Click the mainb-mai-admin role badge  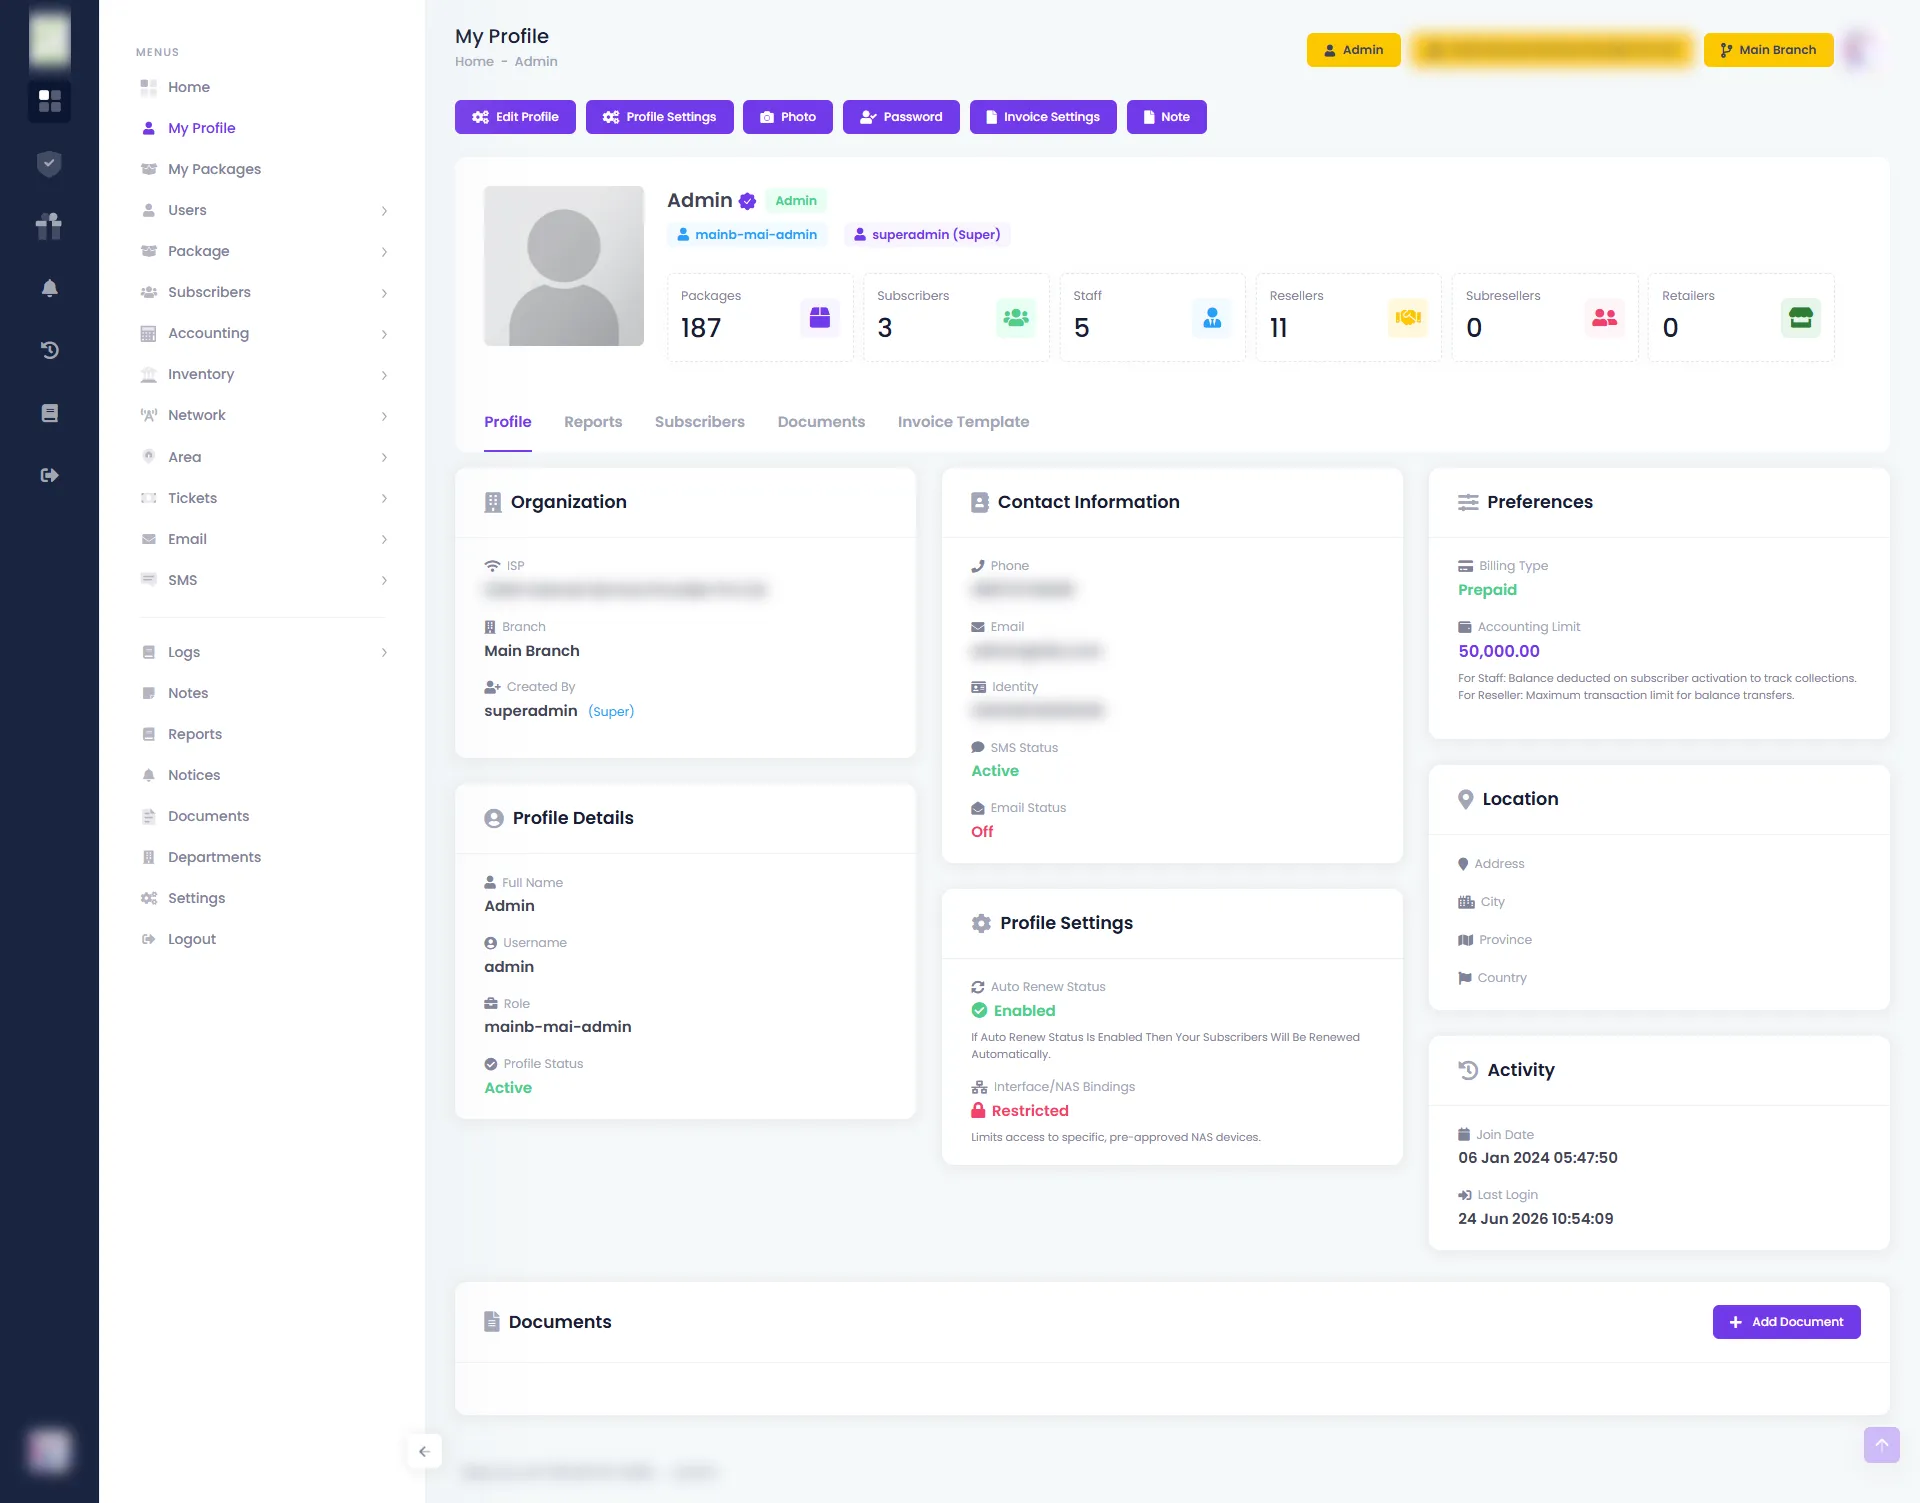(747, 235)
